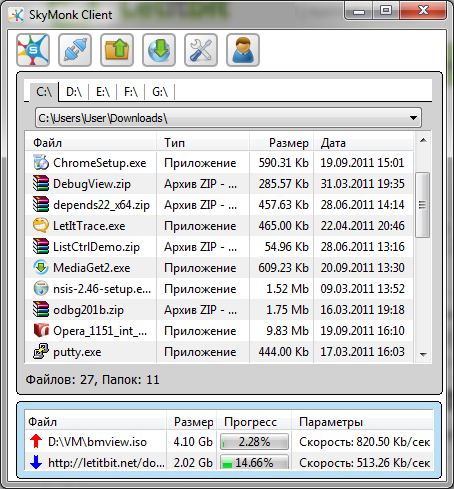Viewport: 454px width, 489px height.
Task: Click the download globe arrow icon
Action: click(159, 50)
